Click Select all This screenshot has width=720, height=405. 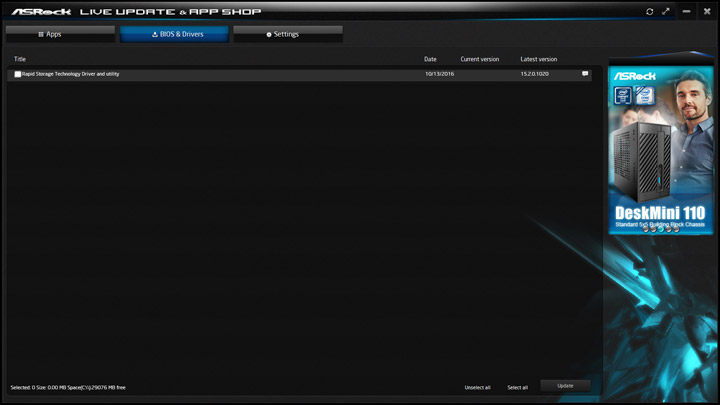click(x=518, y=388)
